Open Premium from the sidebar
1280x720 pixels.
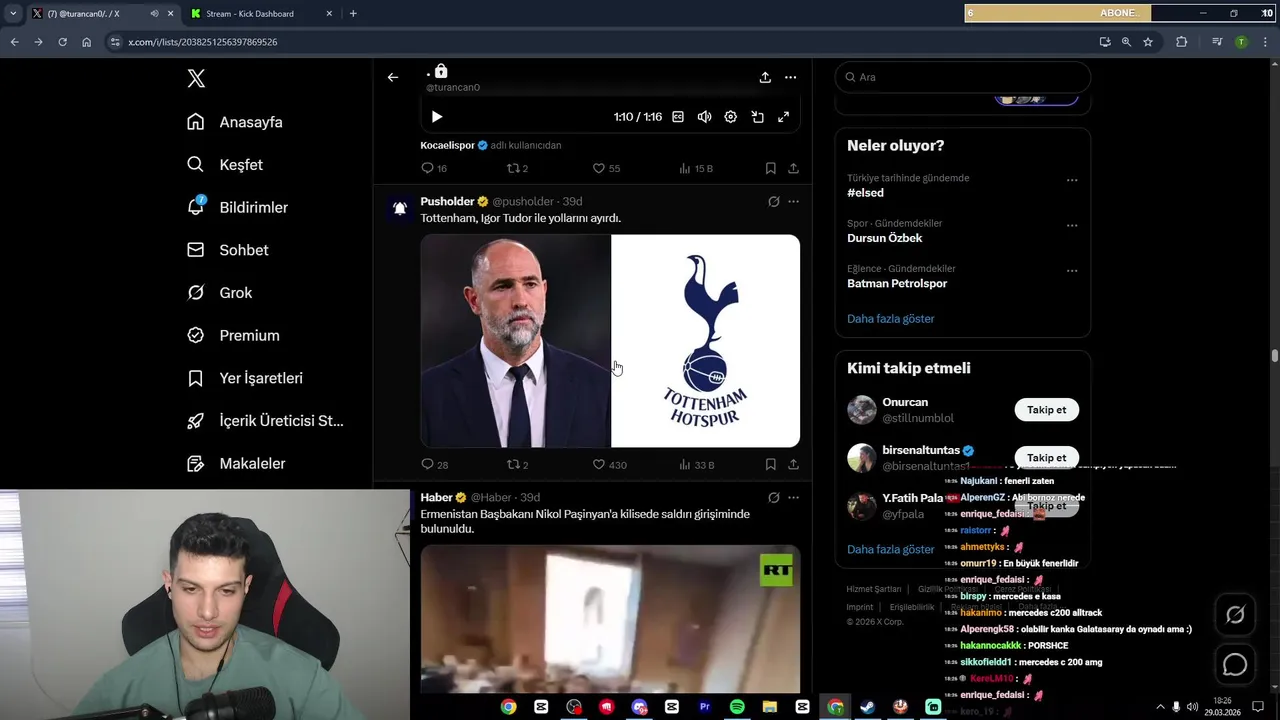(233, 336)
